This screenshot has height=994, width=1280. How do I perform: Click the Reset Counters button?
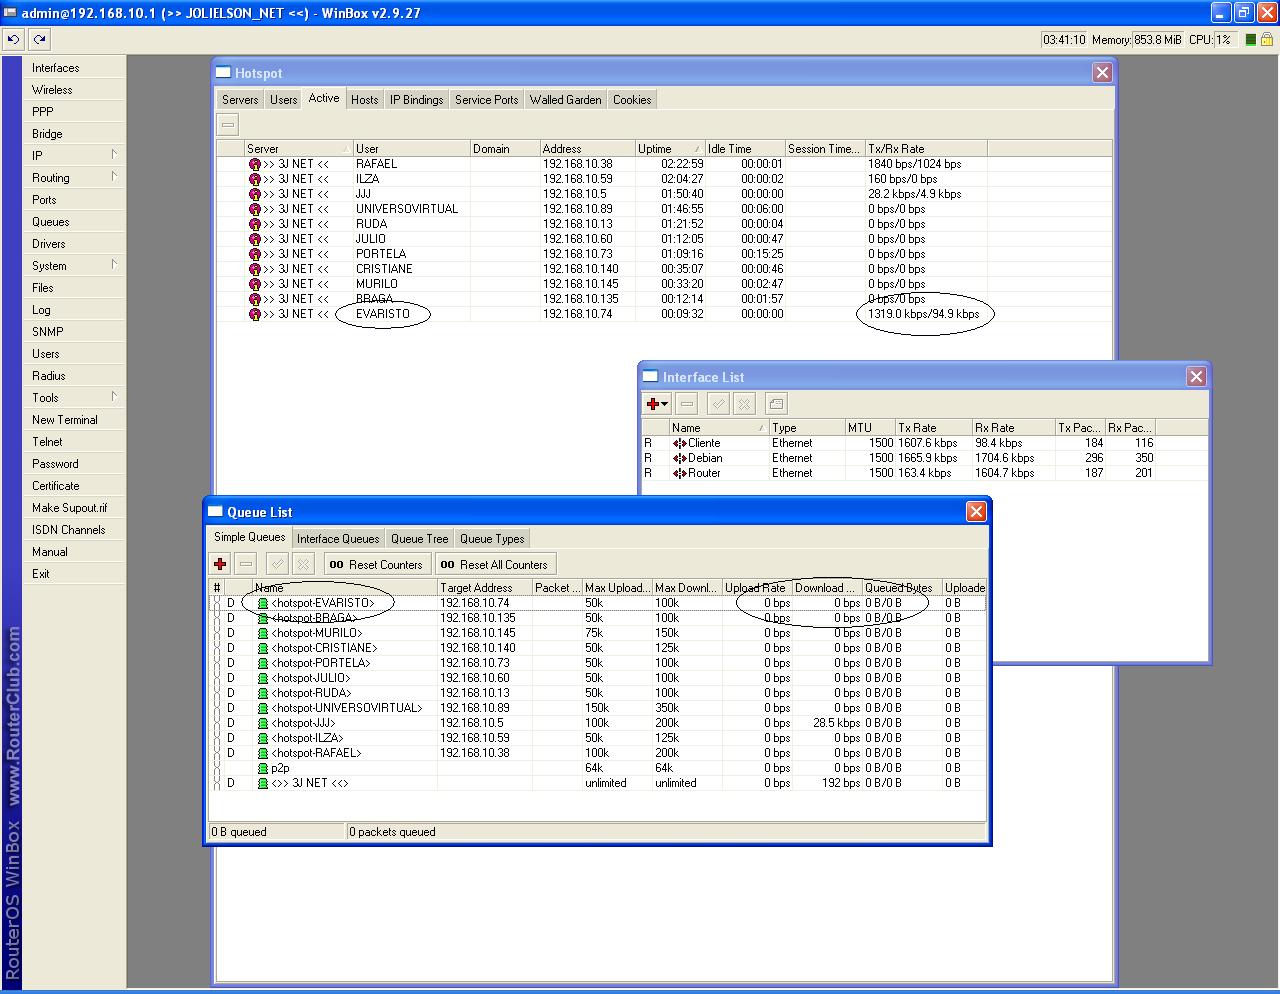(377, 564)
